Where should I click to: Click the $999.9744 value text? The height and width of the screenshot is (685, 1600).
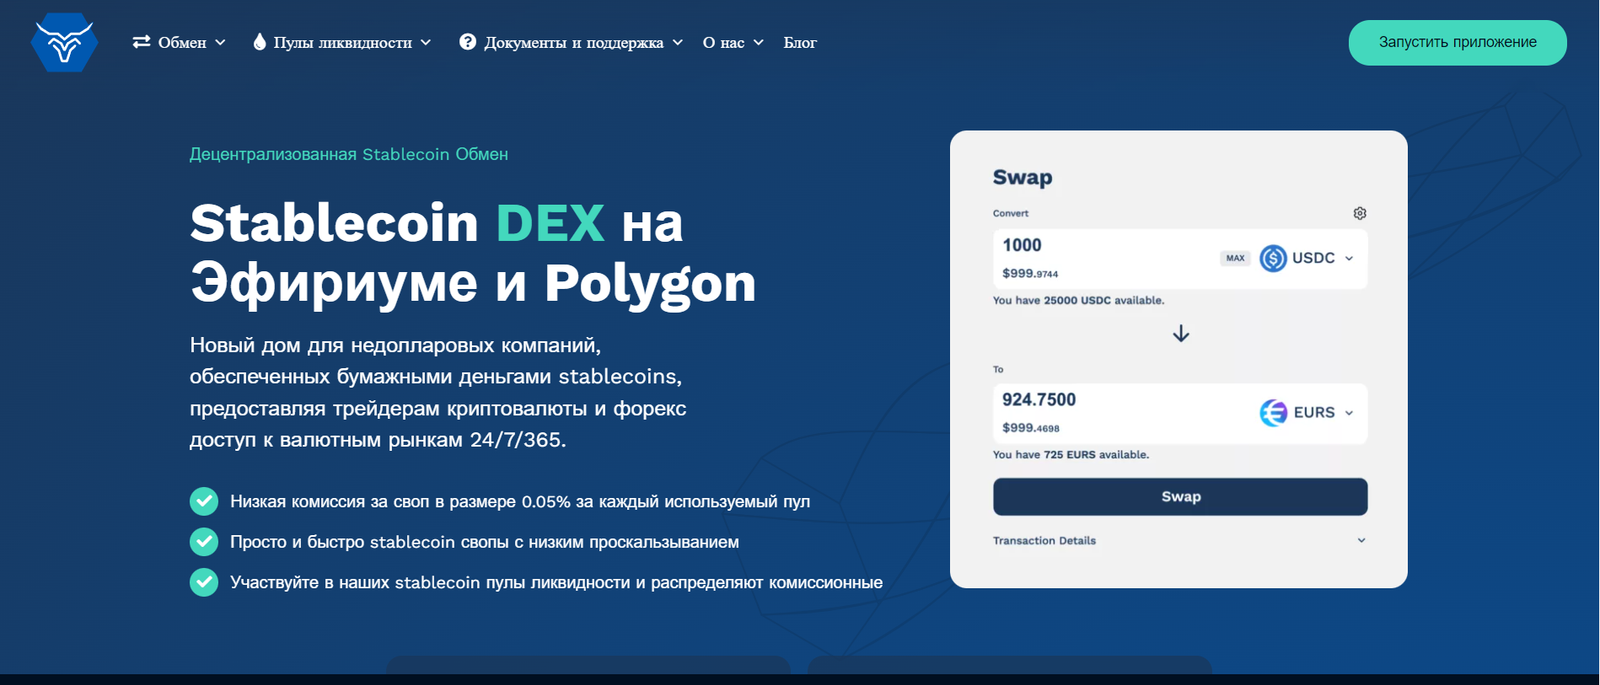point(1030,273)
